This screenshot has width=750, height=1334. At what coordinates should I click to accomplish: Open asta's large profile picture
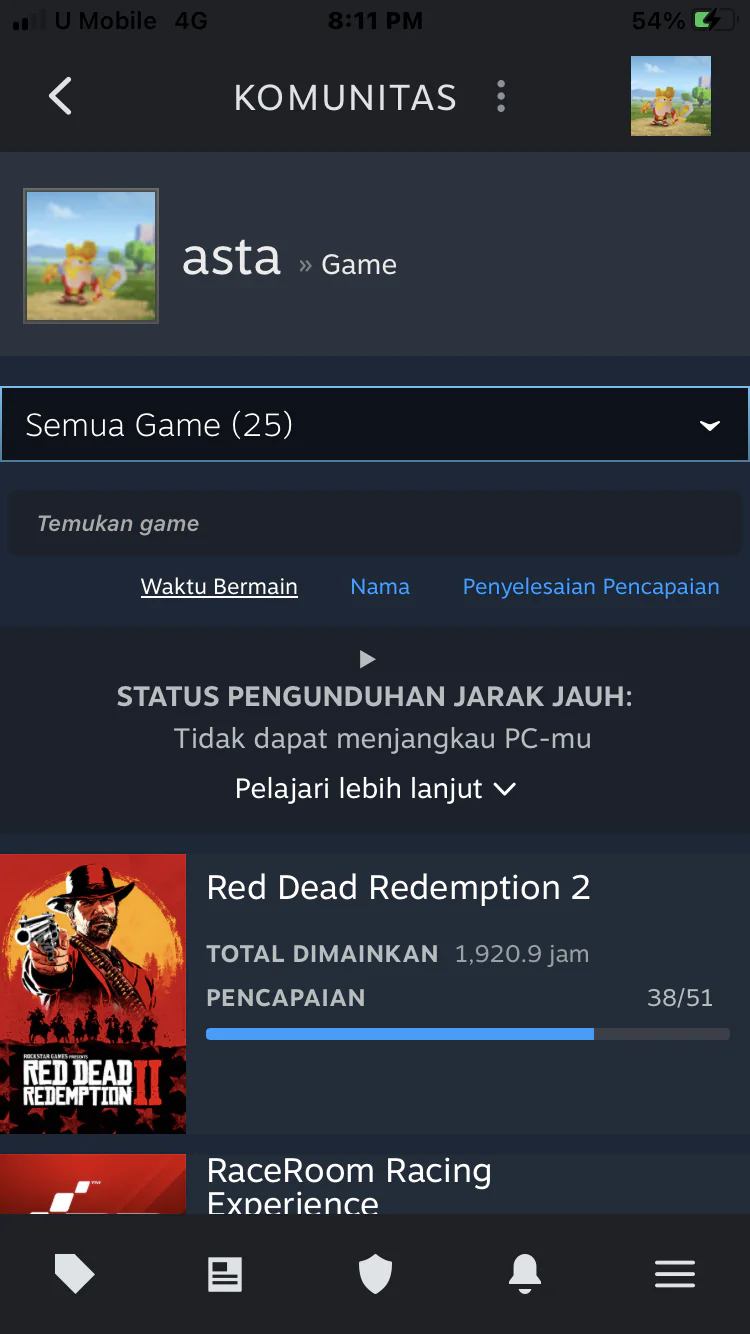tap(91, 256)
